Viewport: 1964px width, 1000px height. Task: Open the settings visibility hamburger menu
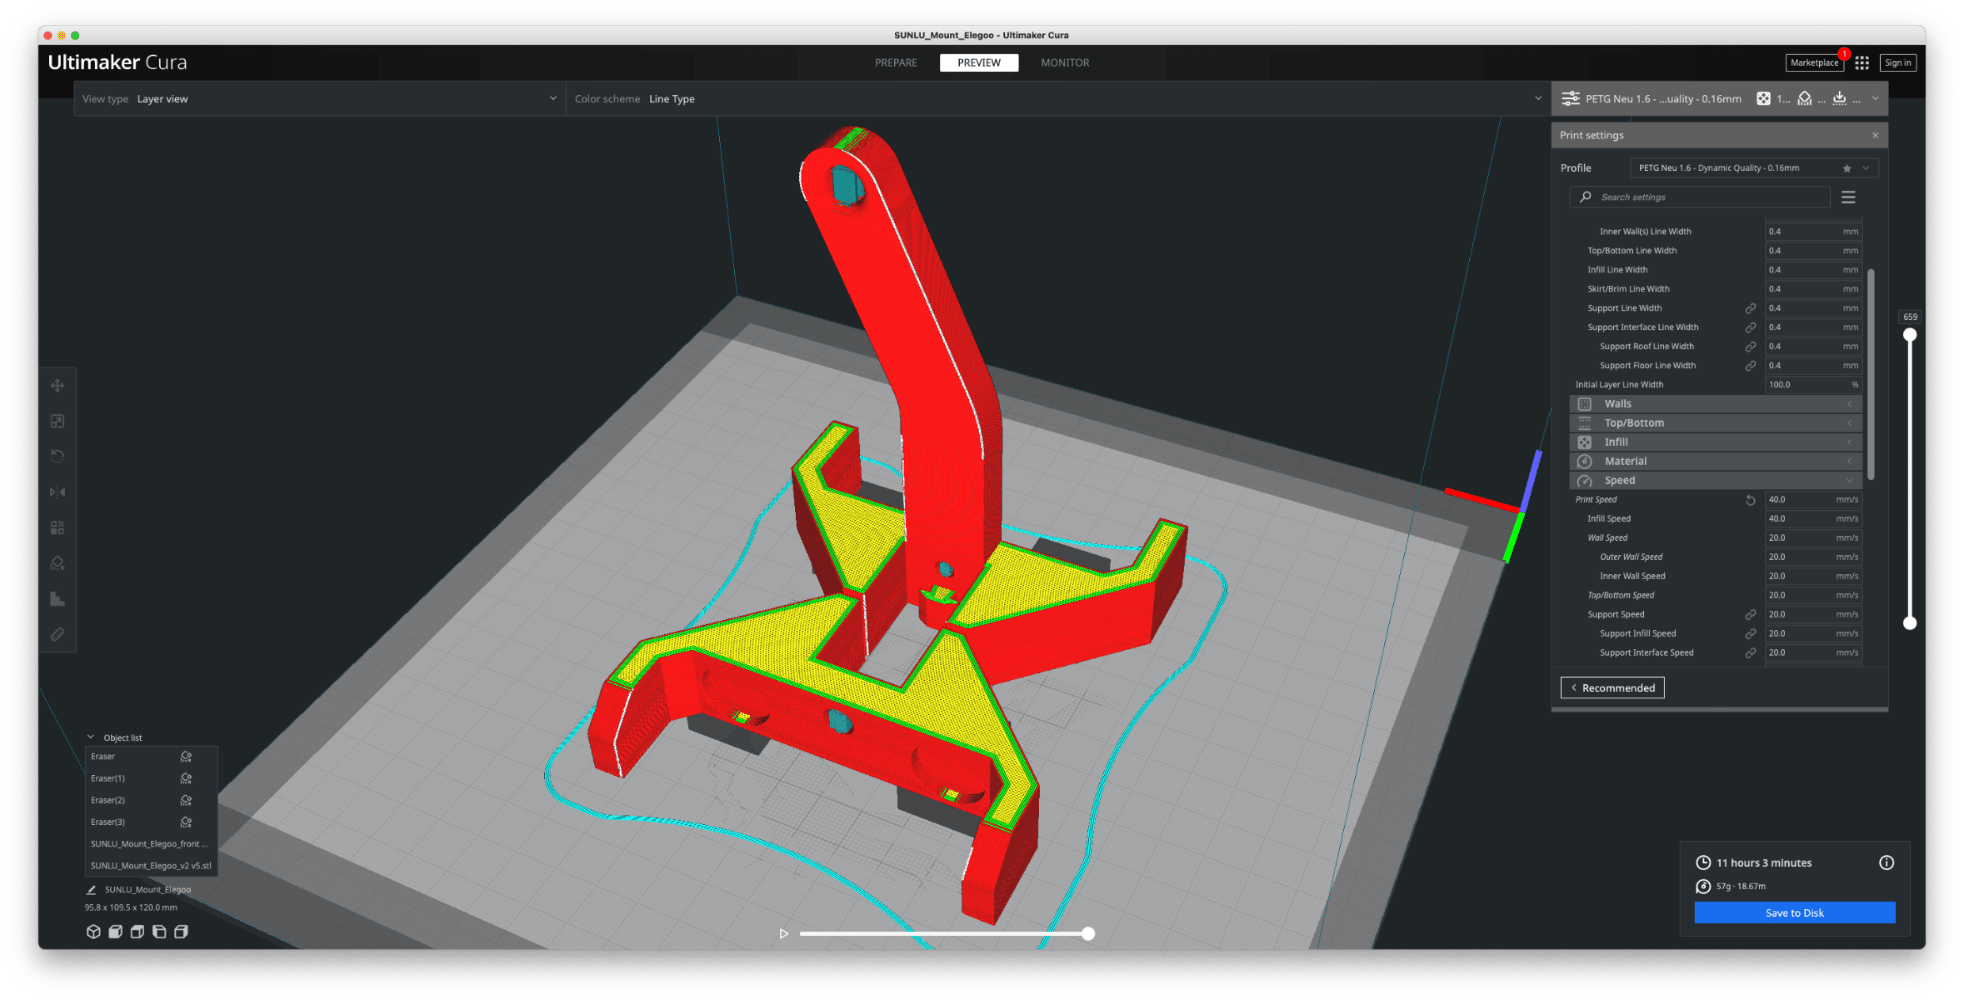[1849, 198]
